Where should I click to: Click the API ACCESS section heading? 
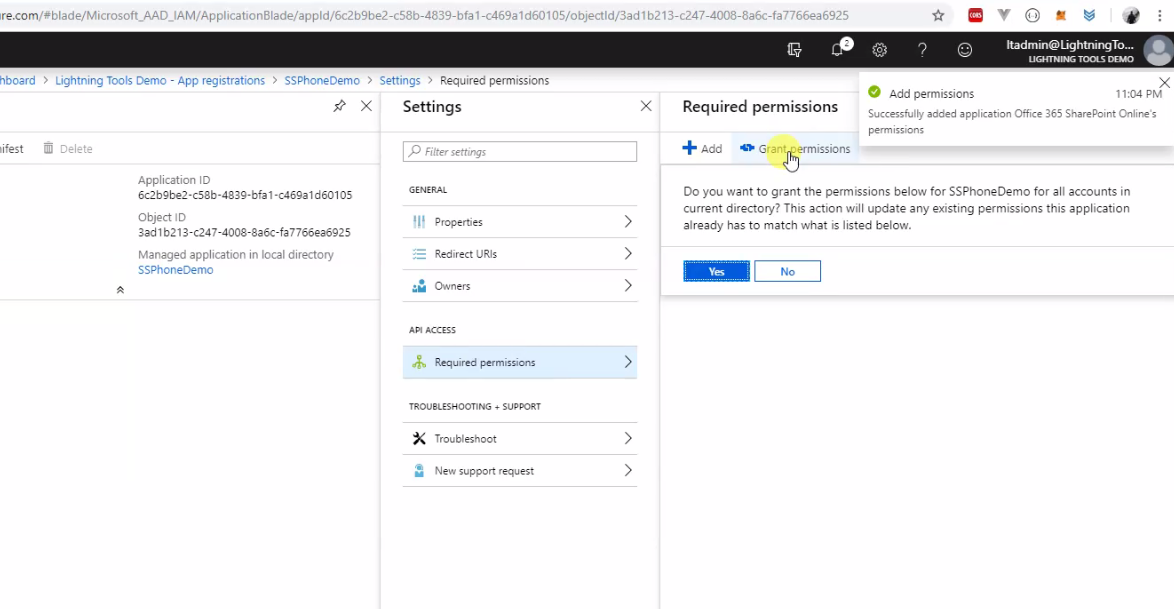[x=432, y=330]
